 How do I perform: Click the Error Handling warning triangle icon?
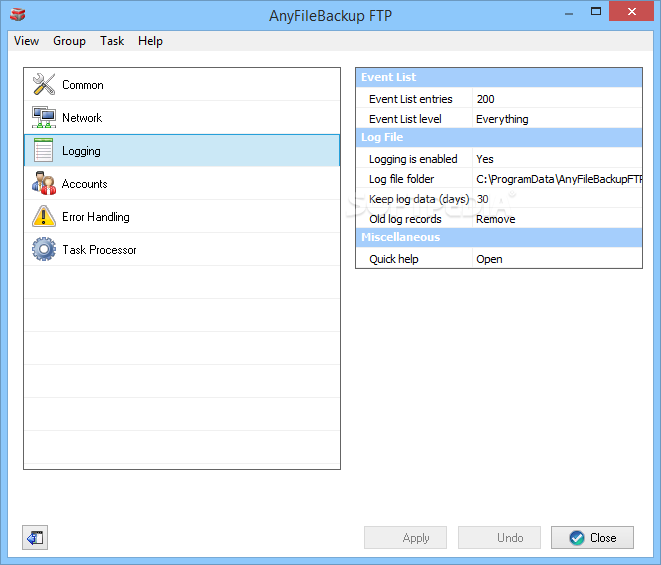[44, 216]
